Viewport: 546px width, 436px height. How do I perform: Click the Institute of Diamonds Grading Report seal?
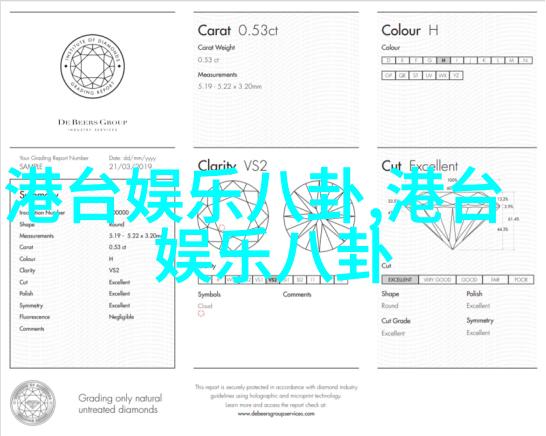click(x=92, y=66)
